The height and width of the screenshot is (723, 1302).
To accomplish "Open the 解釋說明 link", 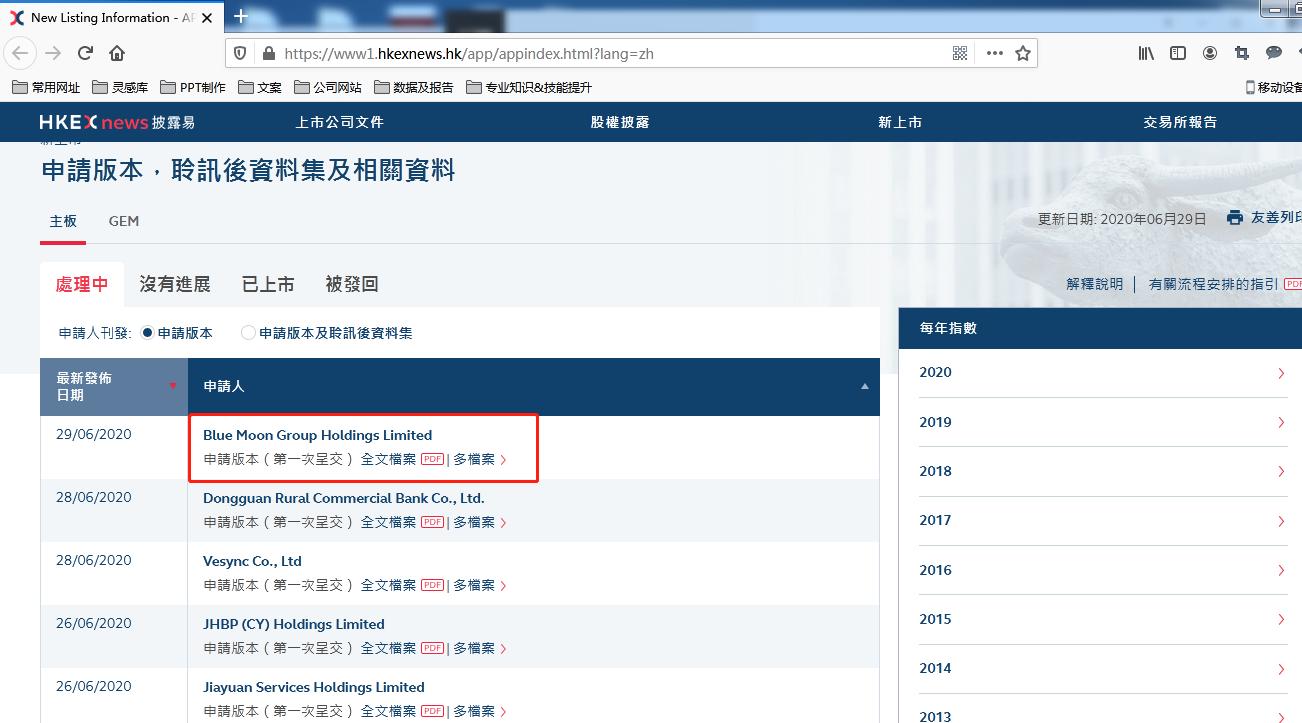I will click(1095, 284).
